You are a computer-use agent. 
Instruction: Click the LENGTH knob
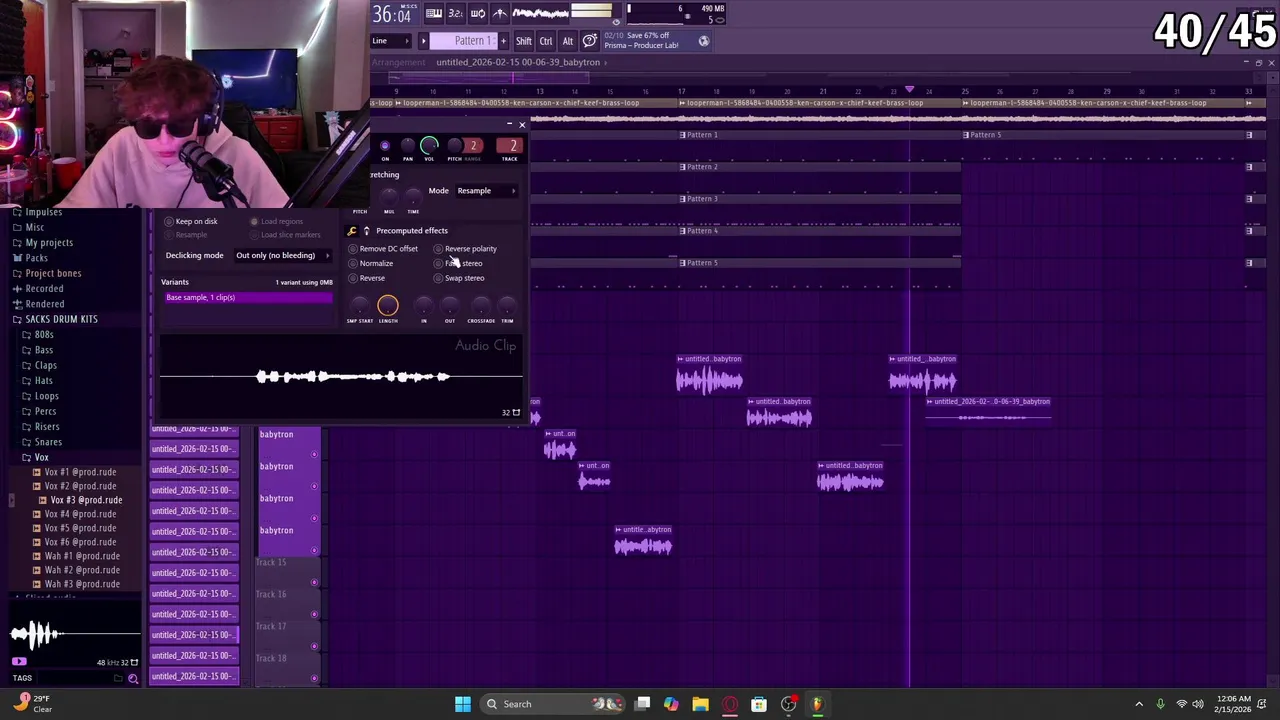[388, 306]
